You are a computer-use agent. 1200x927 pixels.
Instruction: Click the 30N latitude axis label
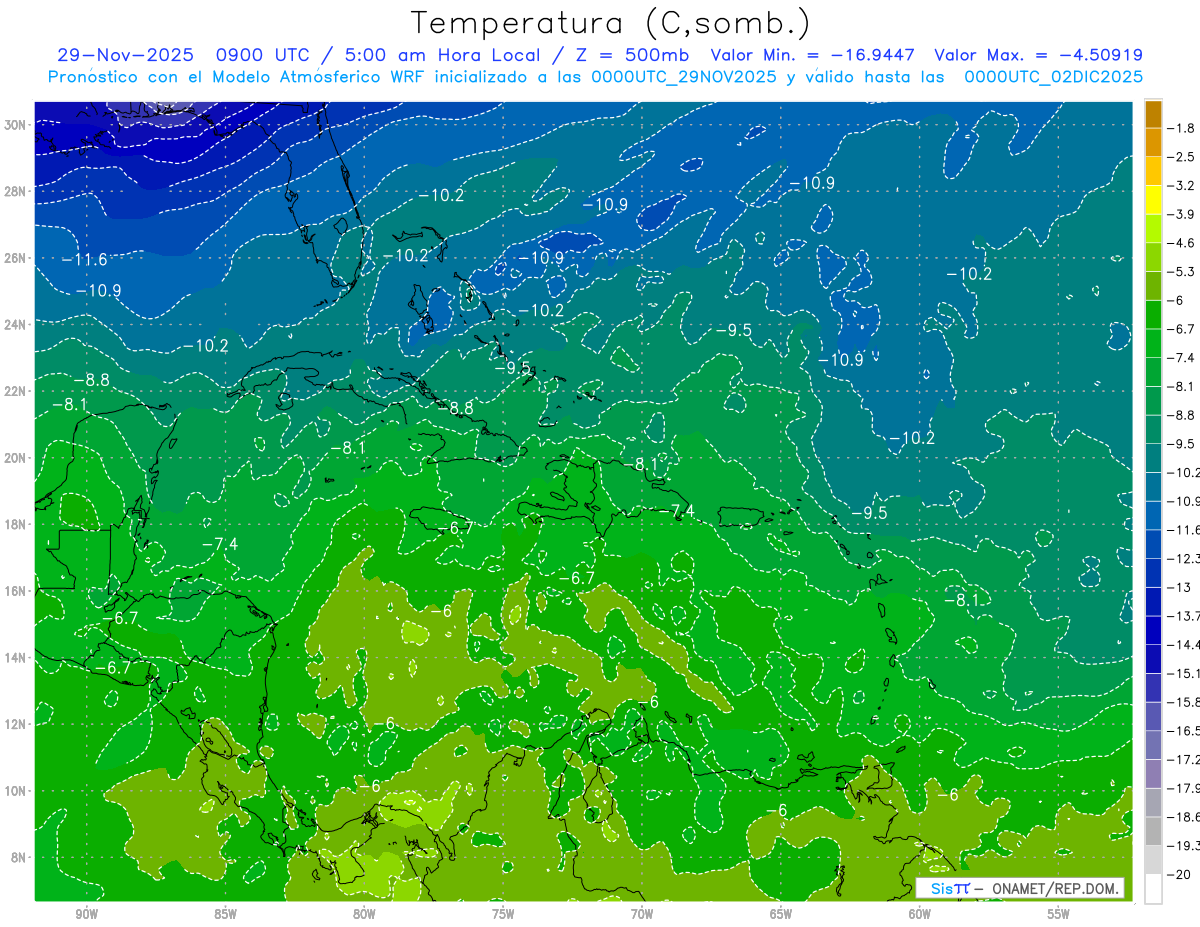(17, 124)
